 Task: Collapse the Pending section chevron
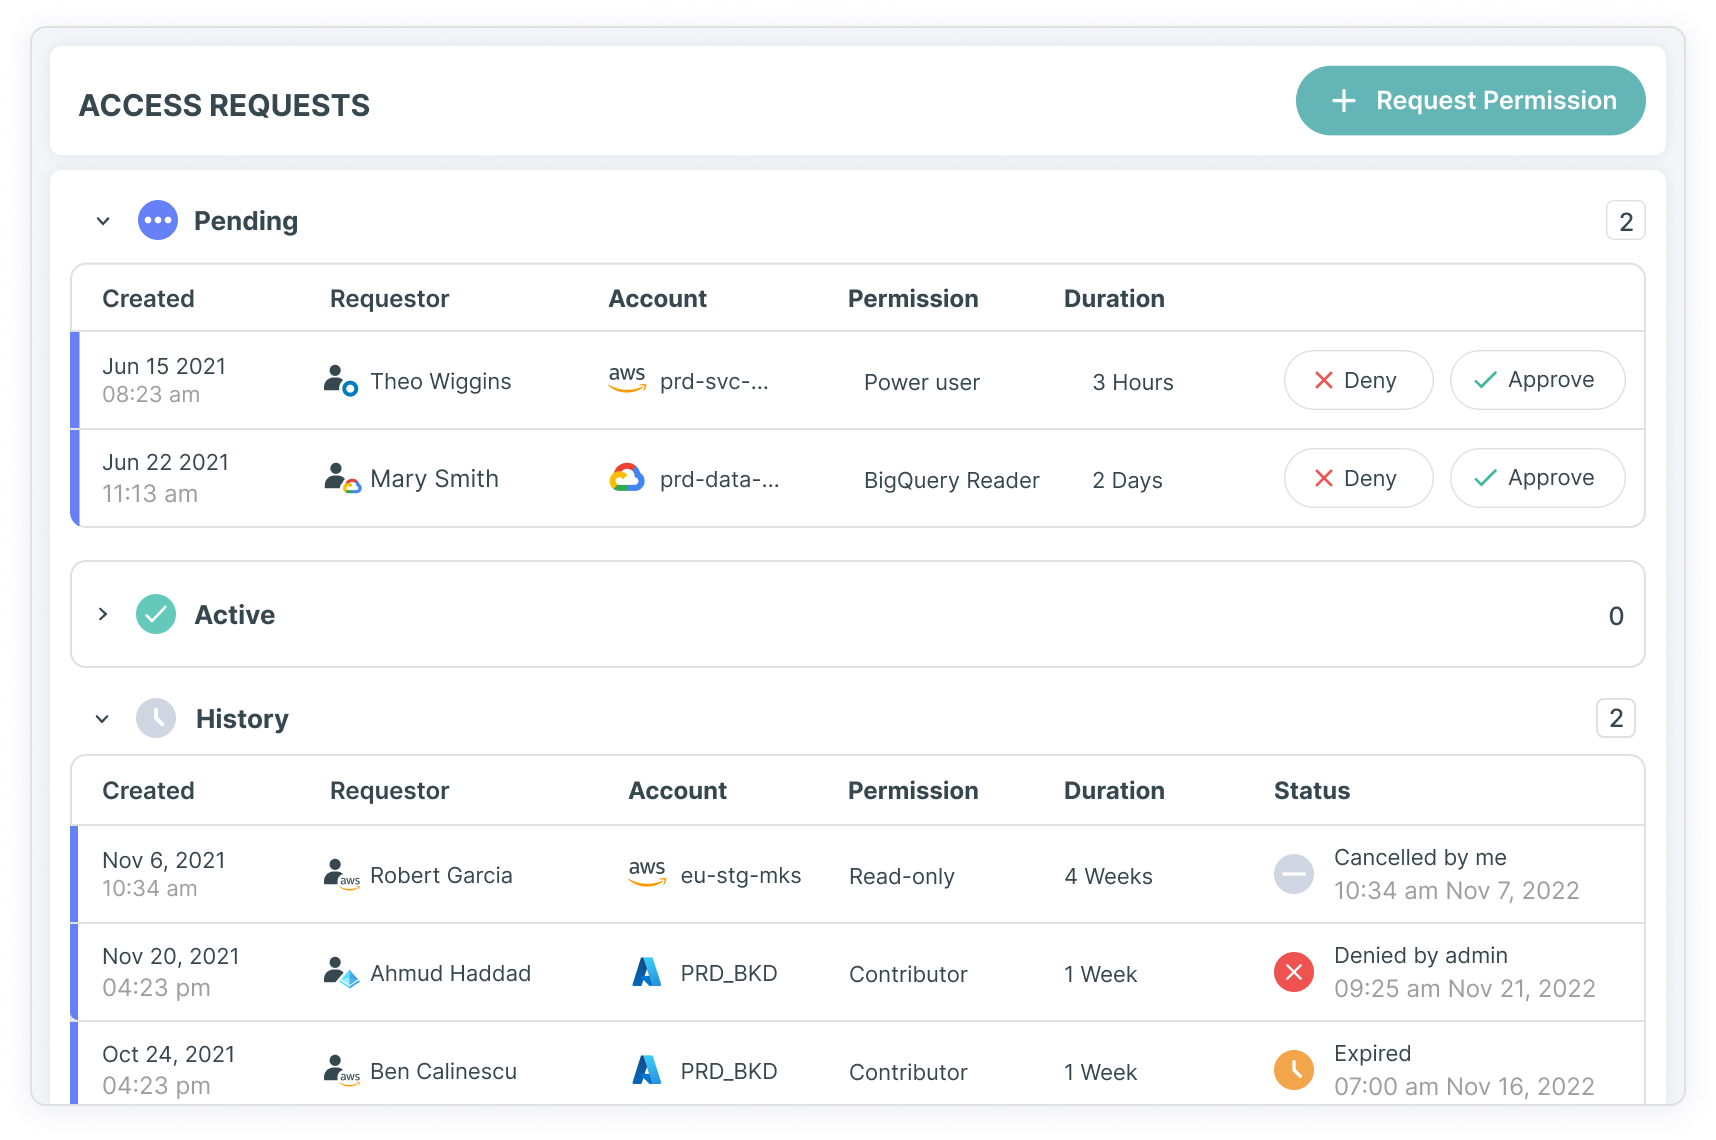(103, 221)
